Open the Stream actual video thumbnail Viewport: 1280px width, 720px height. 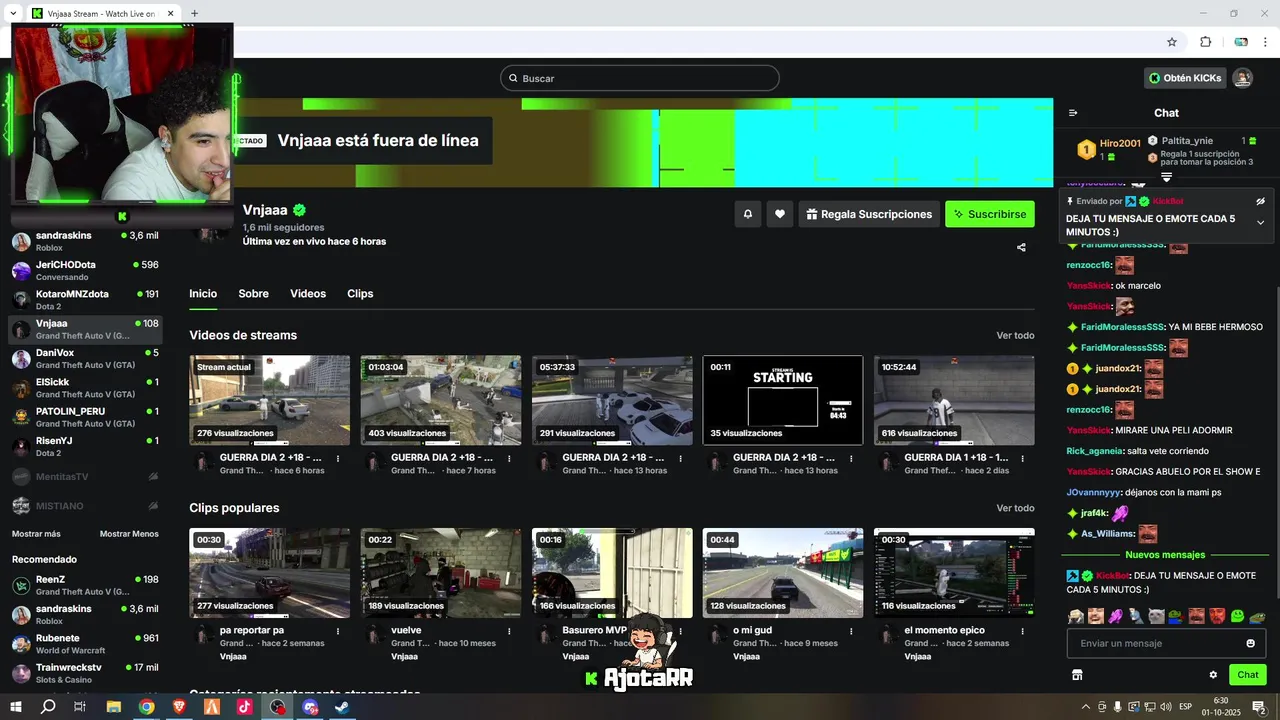[x=270, y=400]
